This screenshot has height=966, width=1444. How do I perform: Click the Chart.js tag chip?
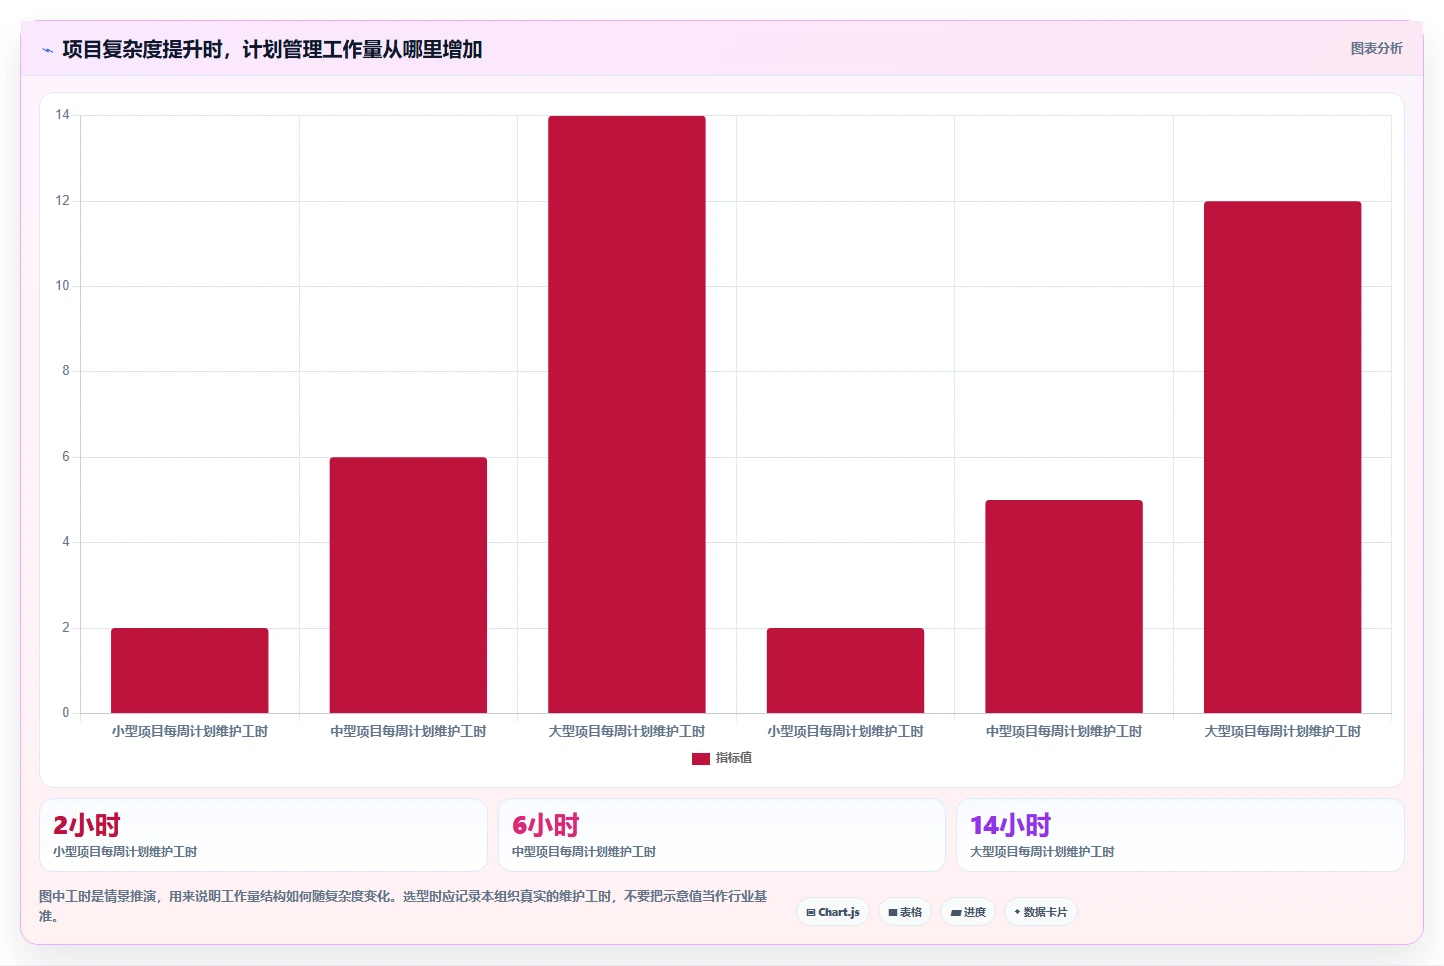pos(833,912)
